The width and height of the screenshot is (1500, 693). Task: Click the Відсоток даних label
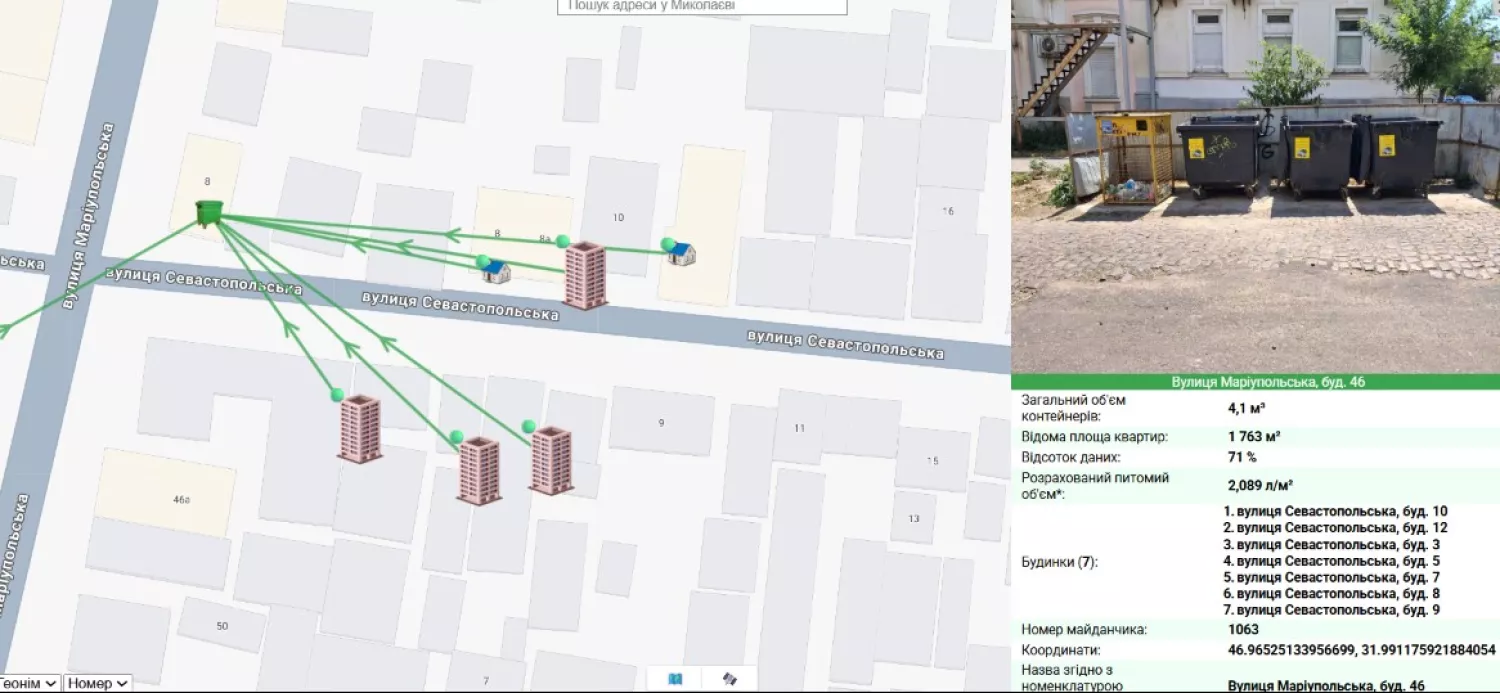[1075, 457]
